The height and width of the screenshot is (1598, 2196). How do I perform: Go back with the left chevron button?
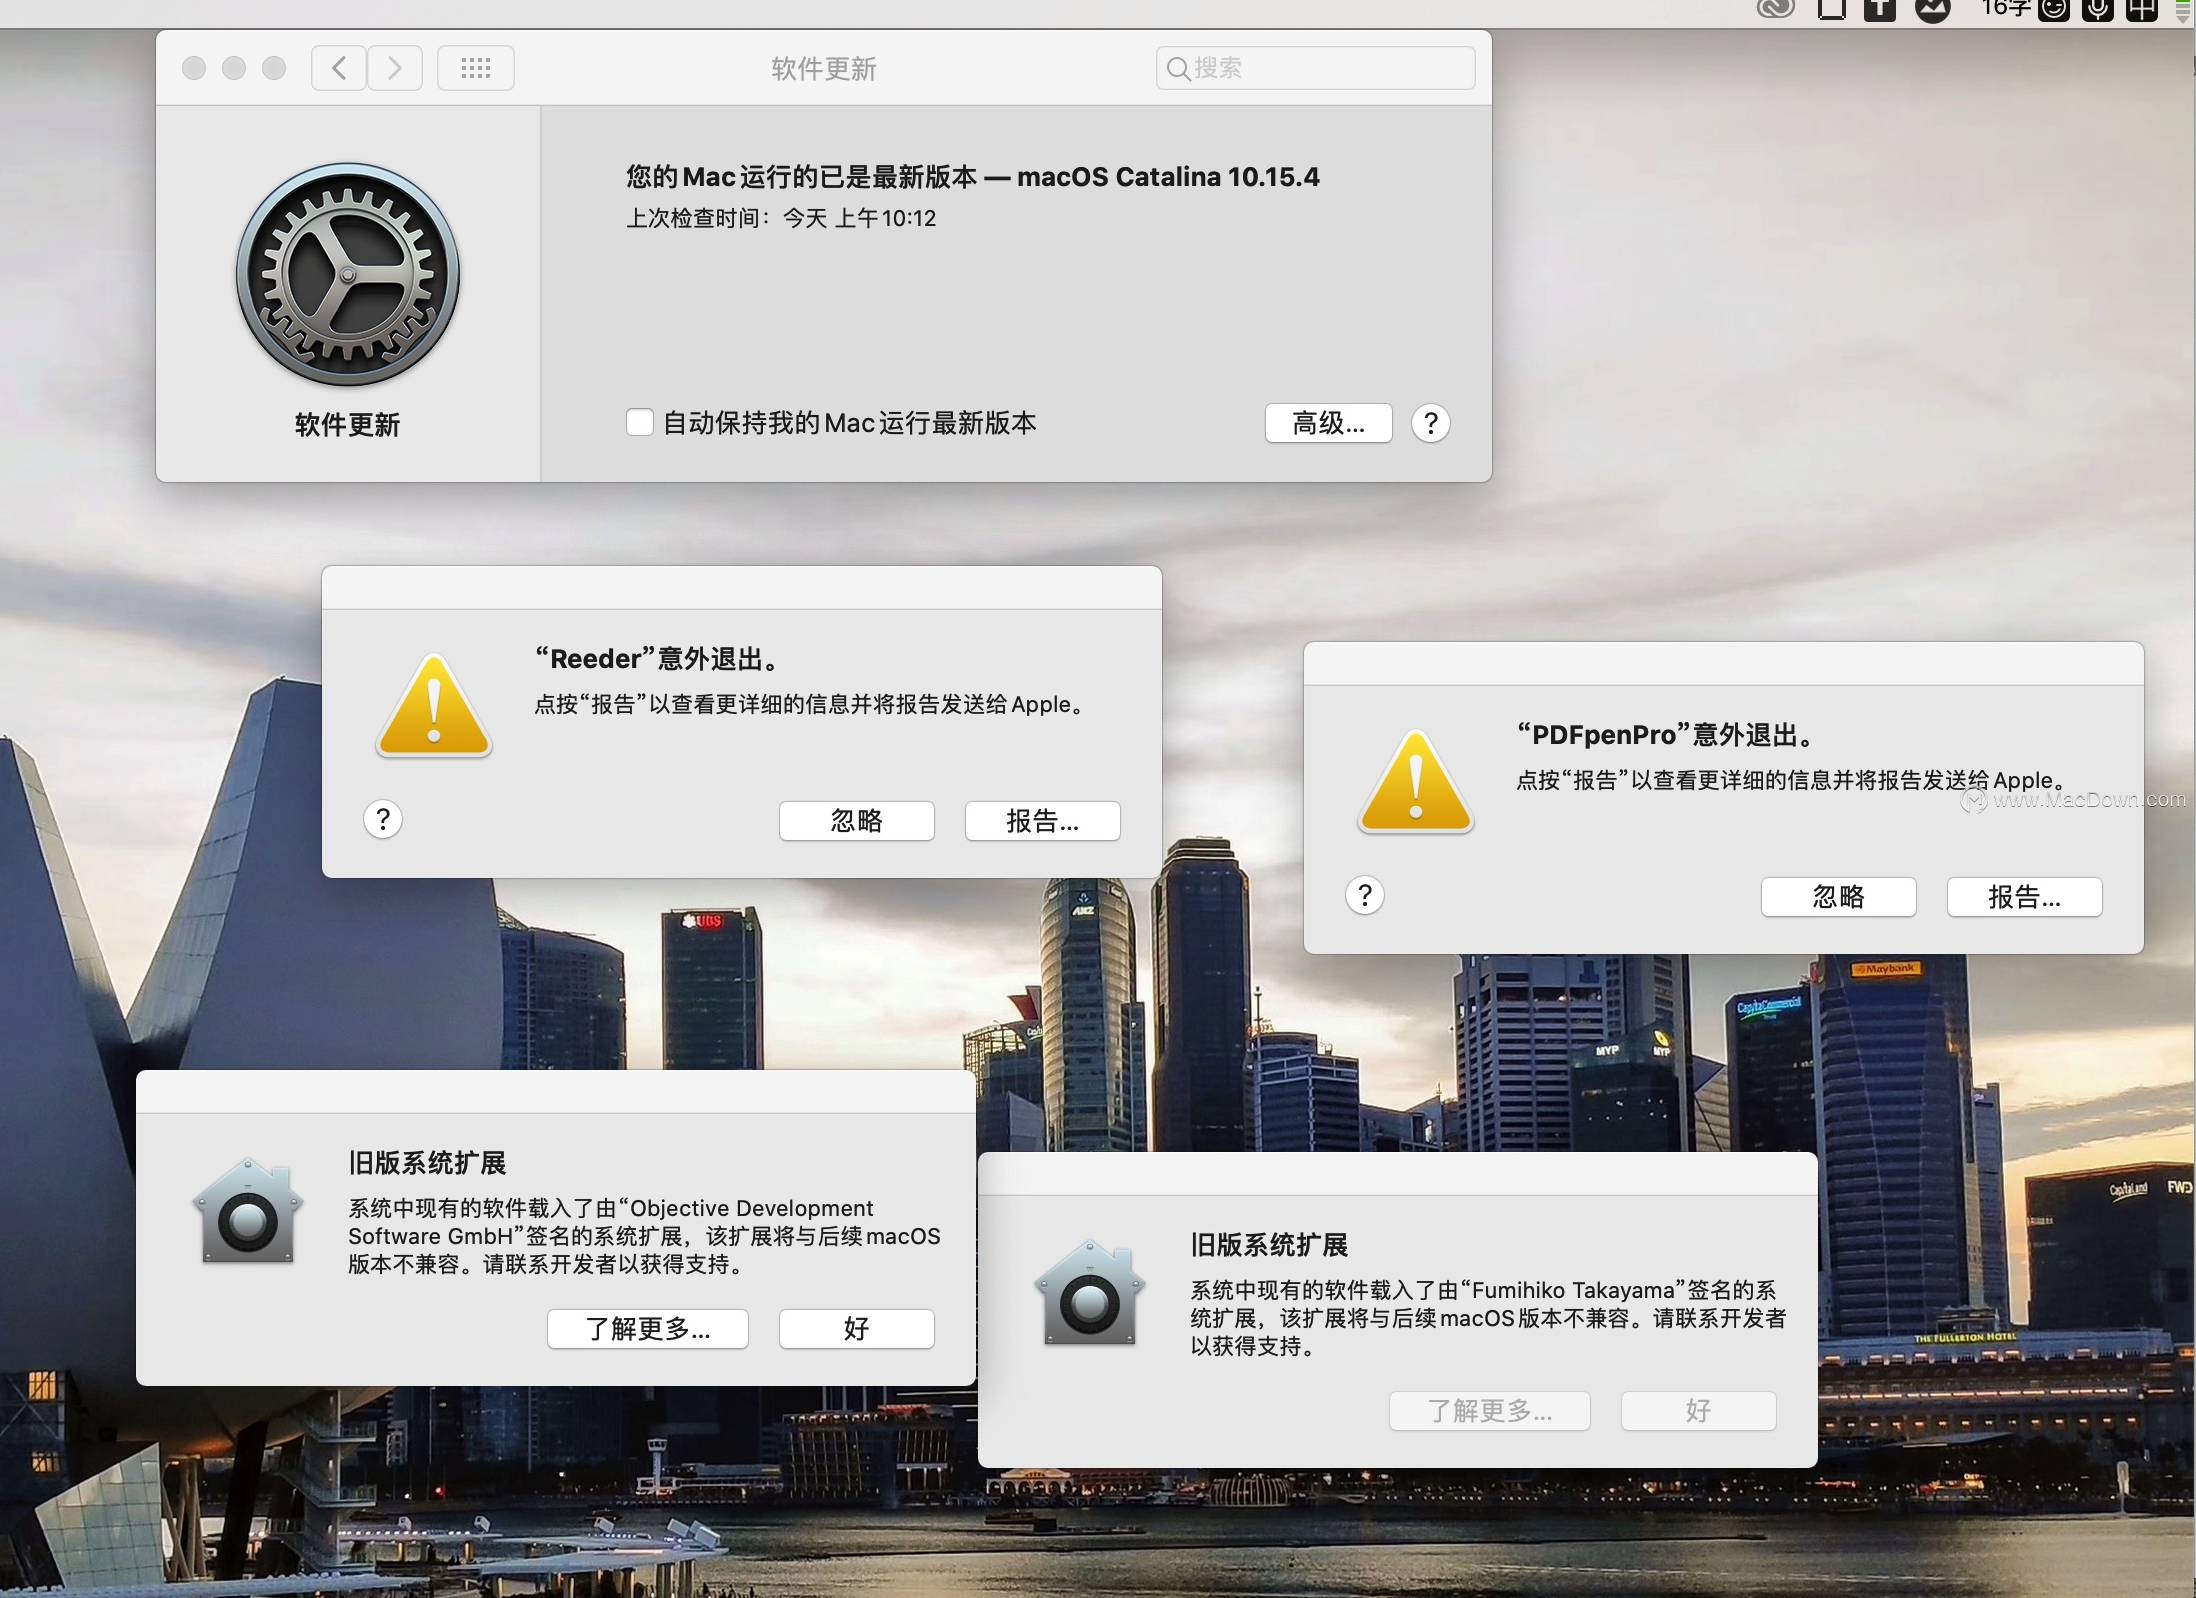[x=338, y=68]
